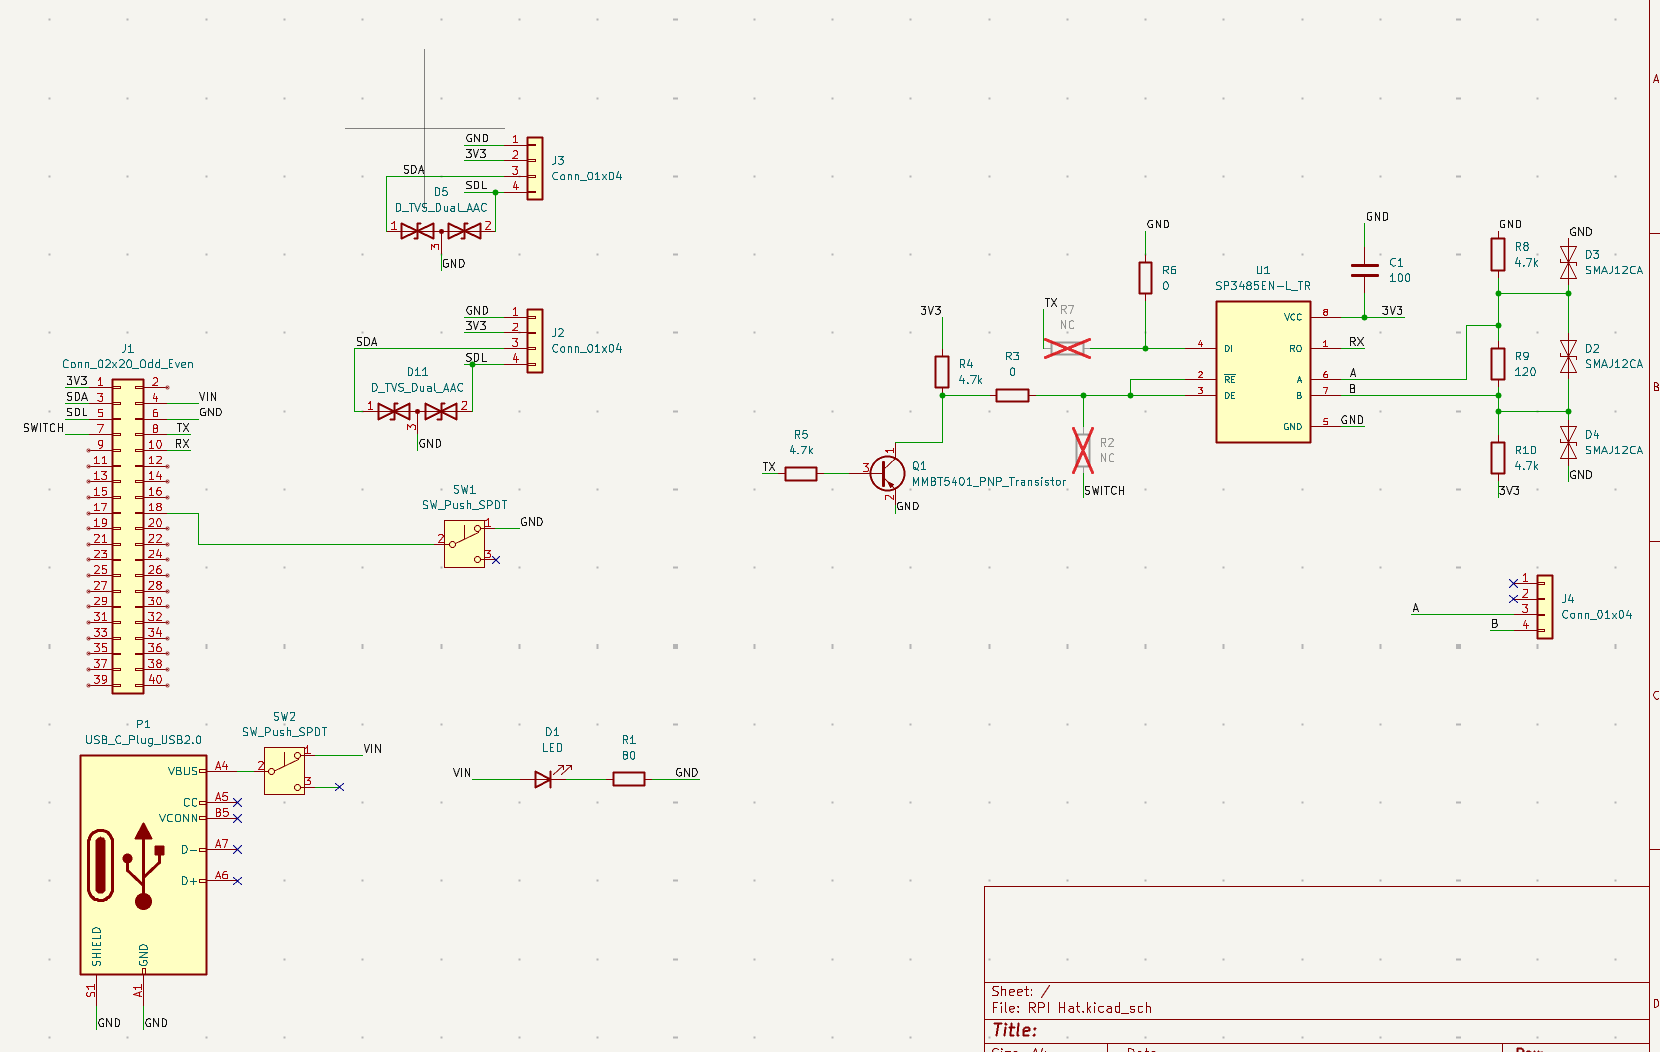Click the no-connect flag on J4 pin 2
The image size is (1660, 1052).
(1513, 599)
